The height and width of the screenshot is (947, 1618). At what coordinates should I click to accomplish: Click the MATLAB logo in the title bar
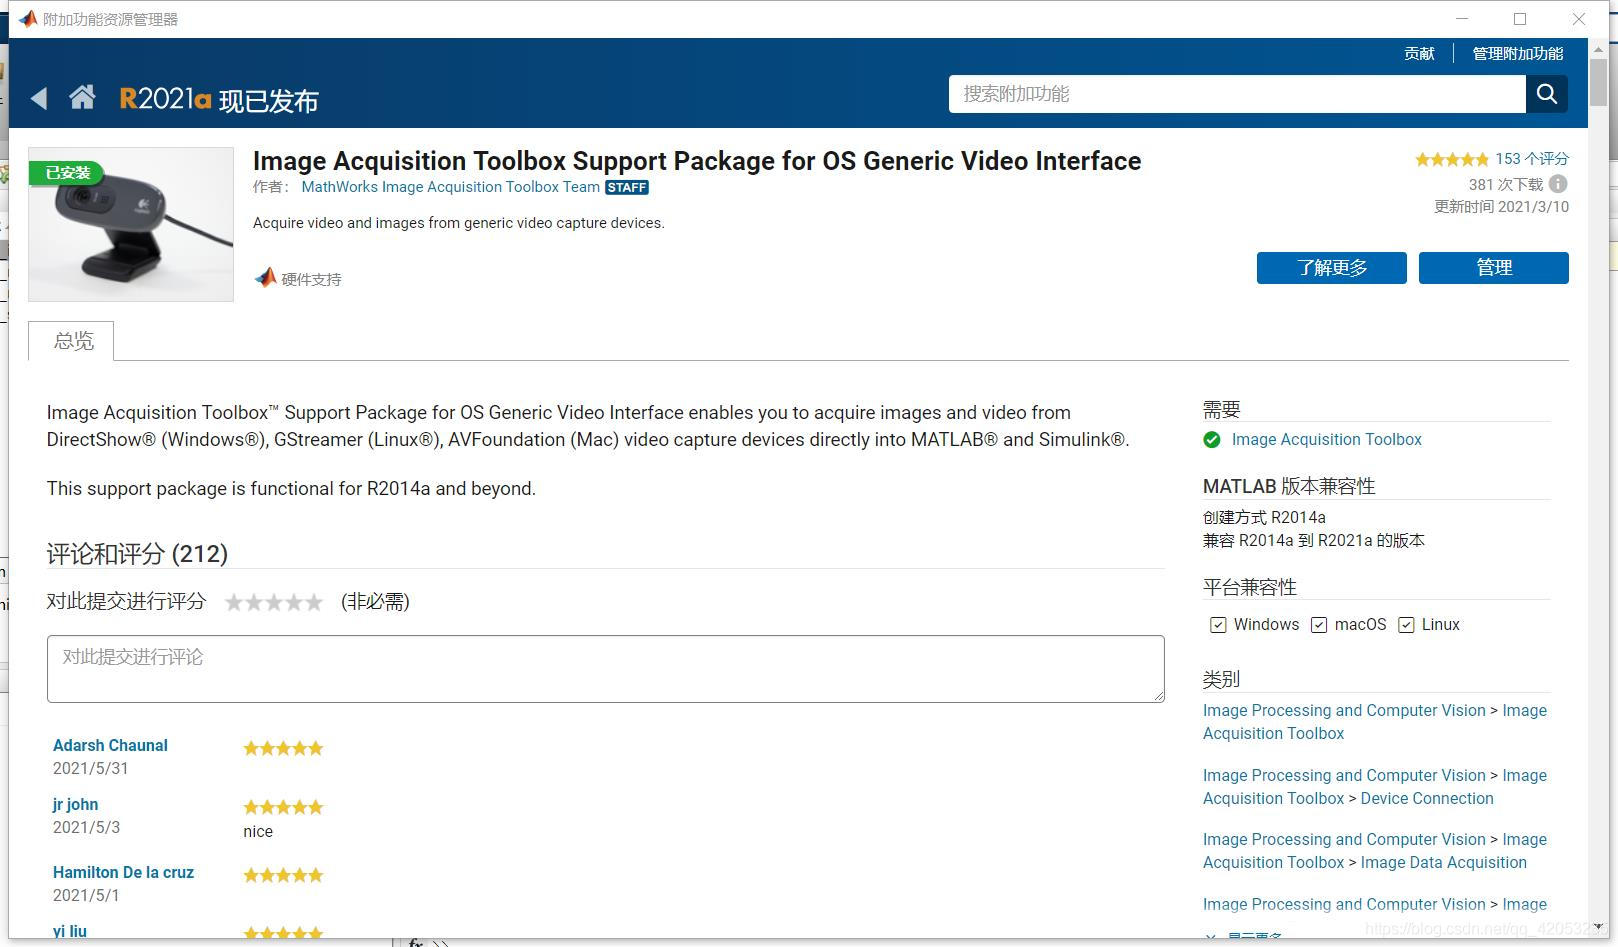(28, 19)
